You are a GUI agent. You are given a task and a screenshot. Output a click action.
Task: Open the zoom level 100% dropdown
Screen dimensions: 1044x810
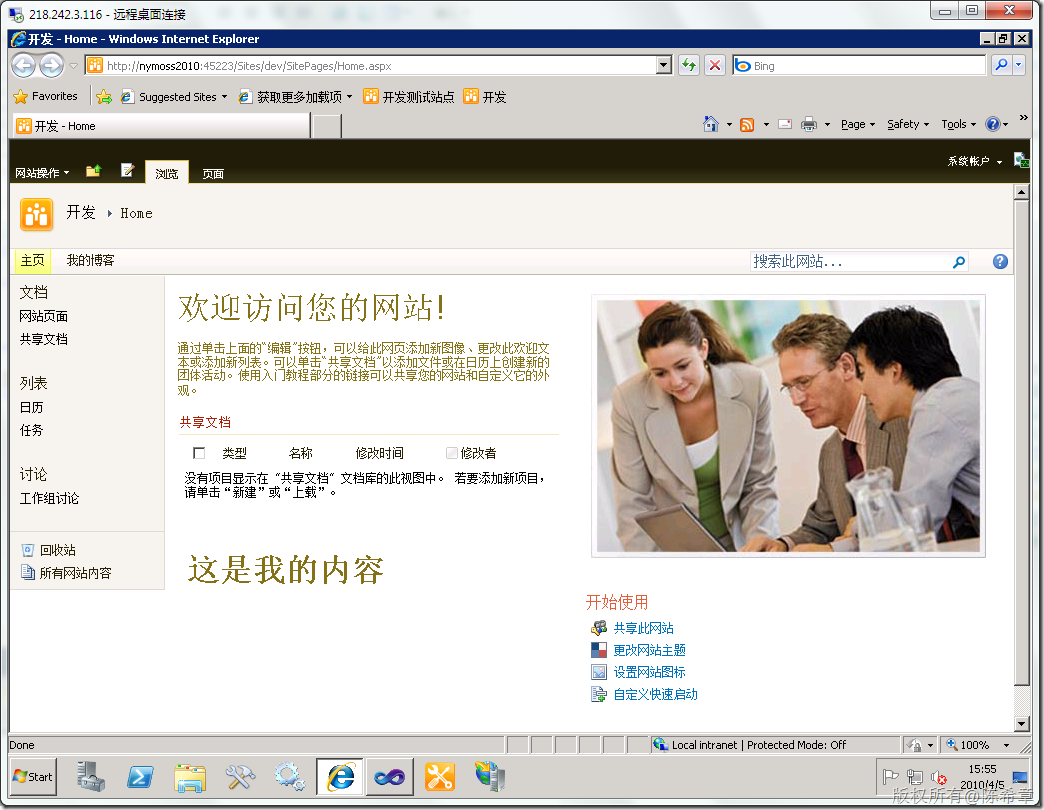[1007, 745]
